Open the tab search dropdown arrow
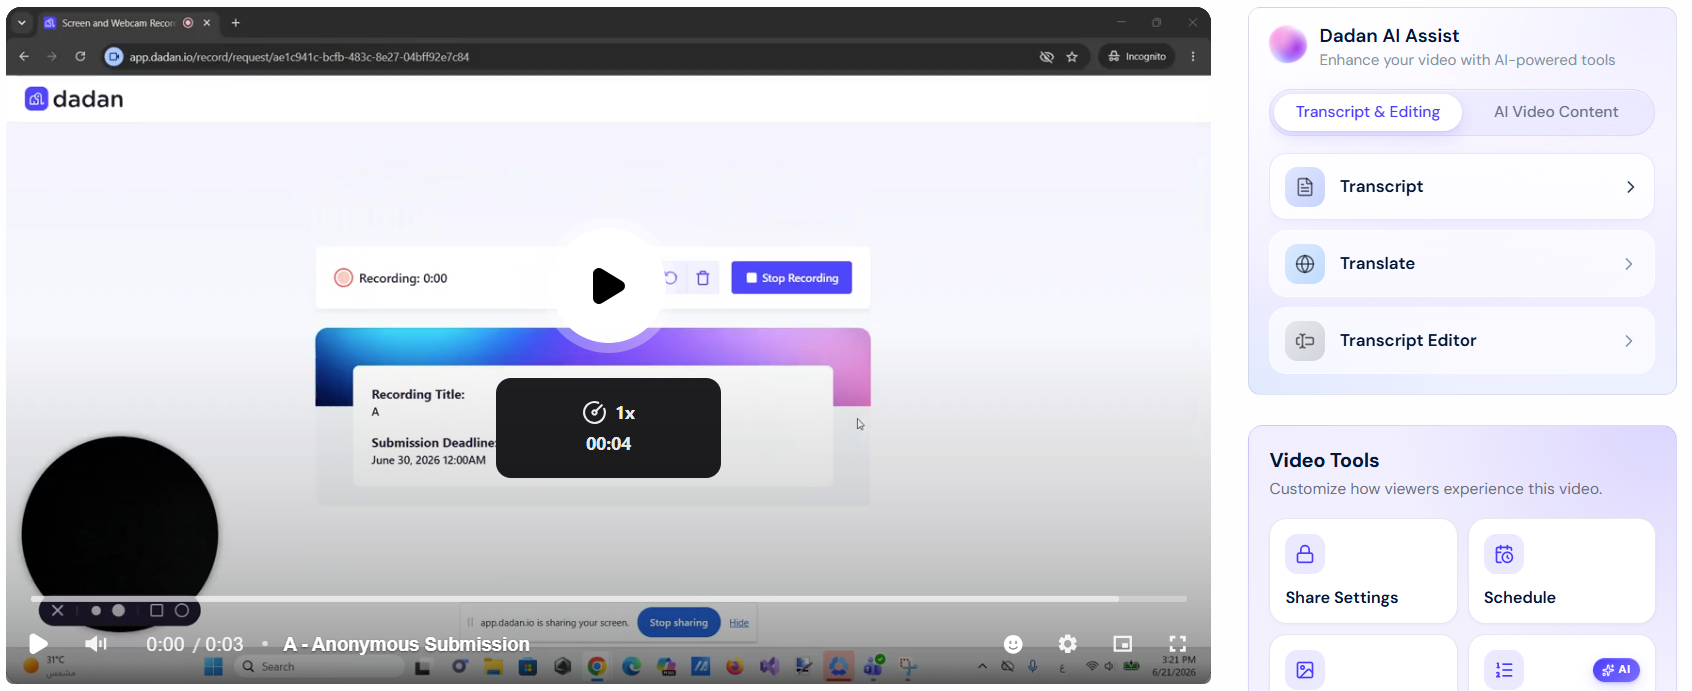The width and height of the screenshot is (1692, 691). point(22,22)
